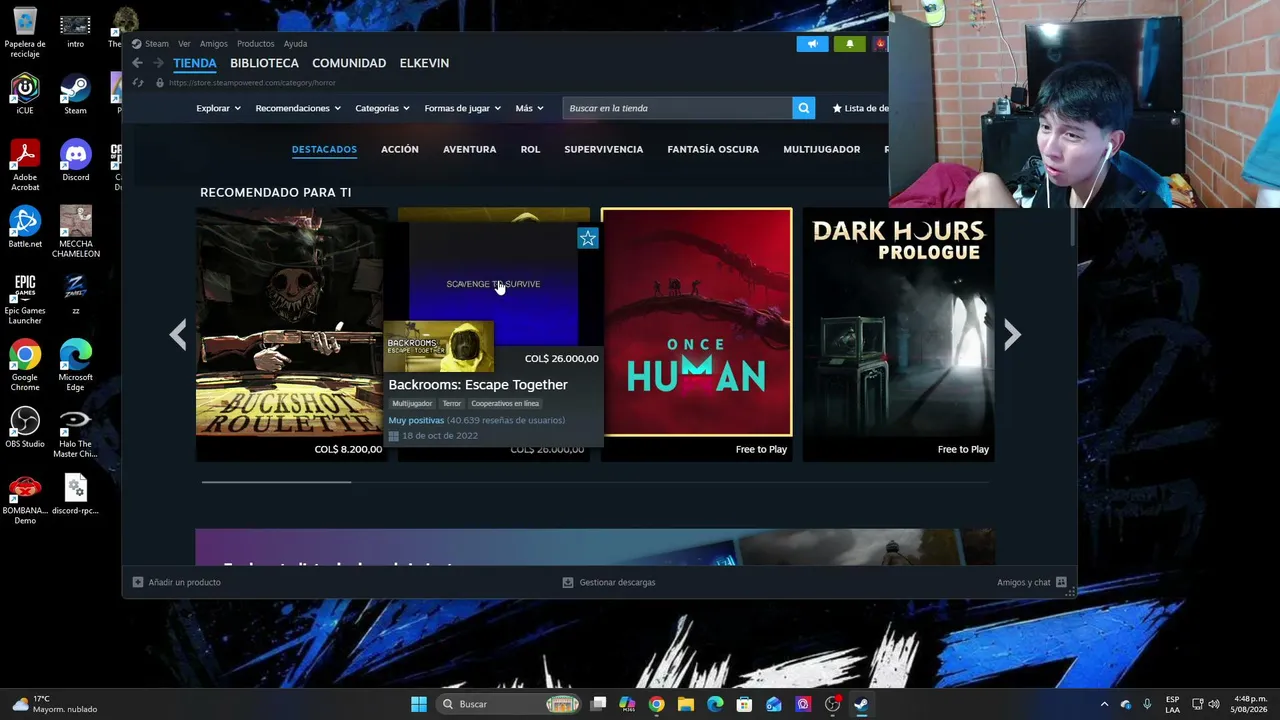Open the Categorías dropdown

[x=382, y=108]
